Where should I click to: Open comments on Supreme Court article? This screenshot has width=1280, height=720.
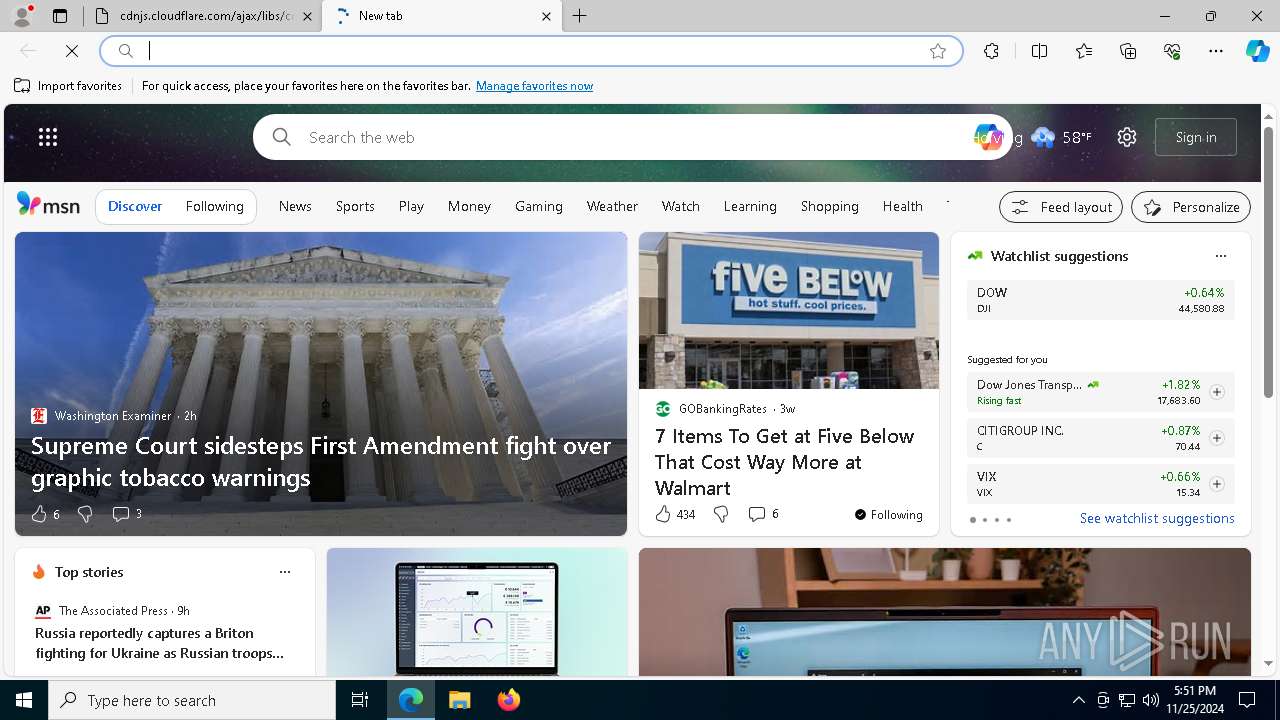[x=127, y=514]
